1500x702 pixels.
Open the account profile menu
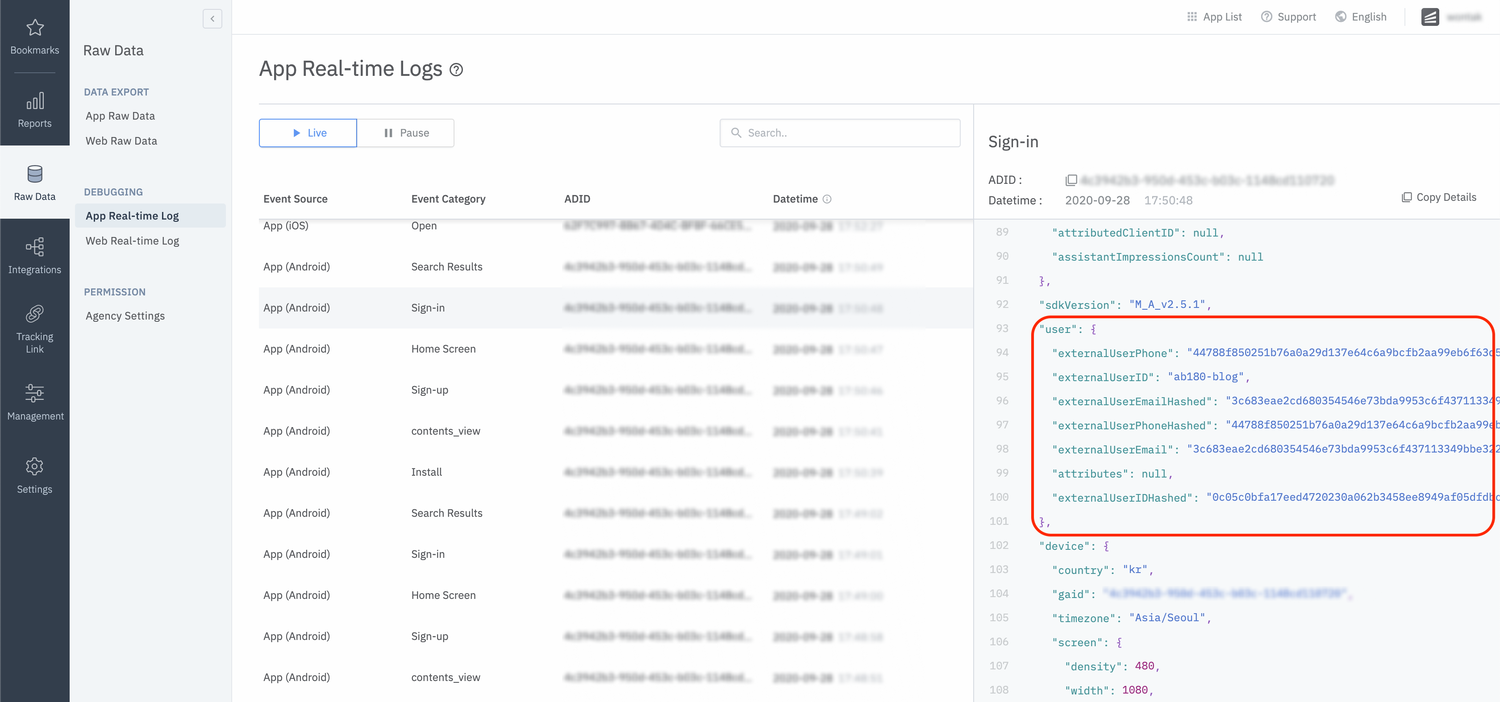[1452, 17]
